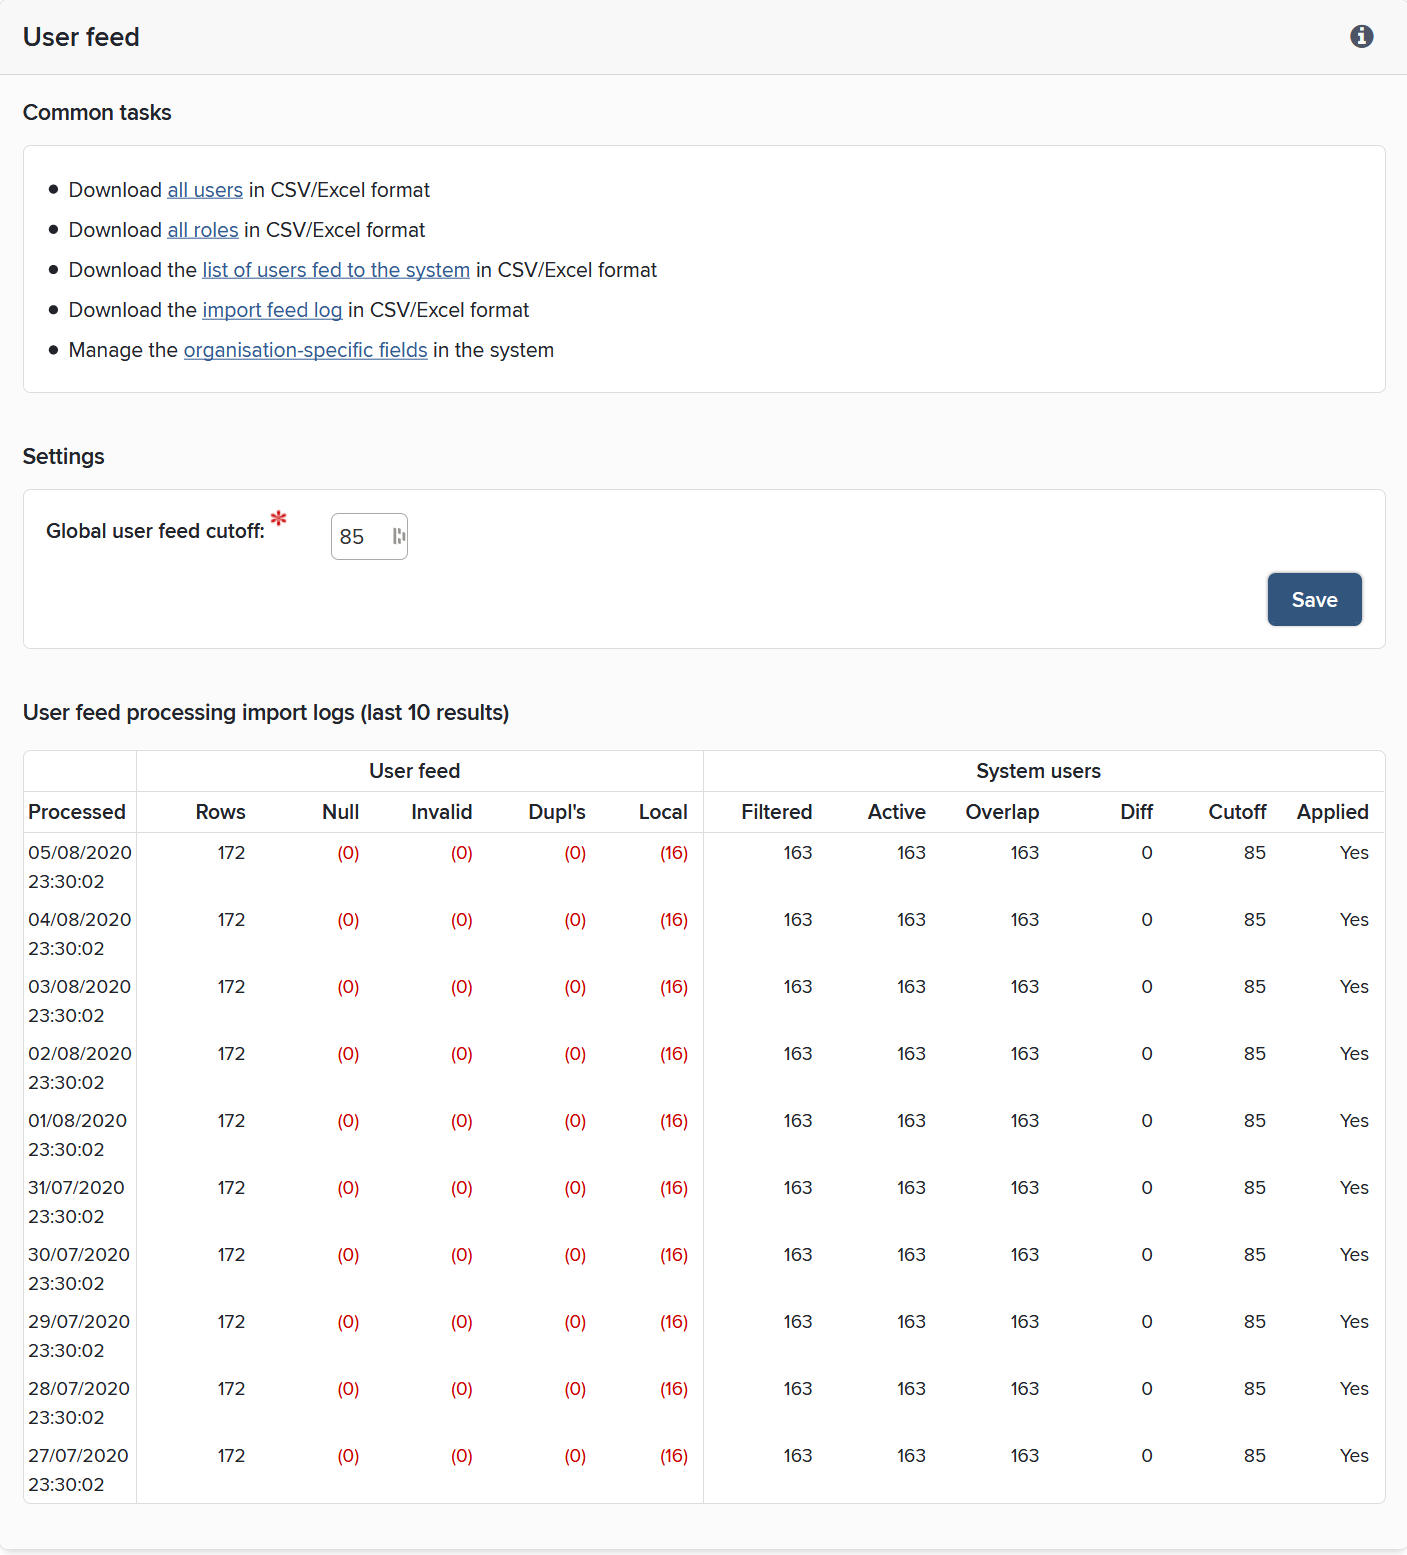Open the all users download link
Viewport: 1407px width, 1555px height.
(205, 190)
